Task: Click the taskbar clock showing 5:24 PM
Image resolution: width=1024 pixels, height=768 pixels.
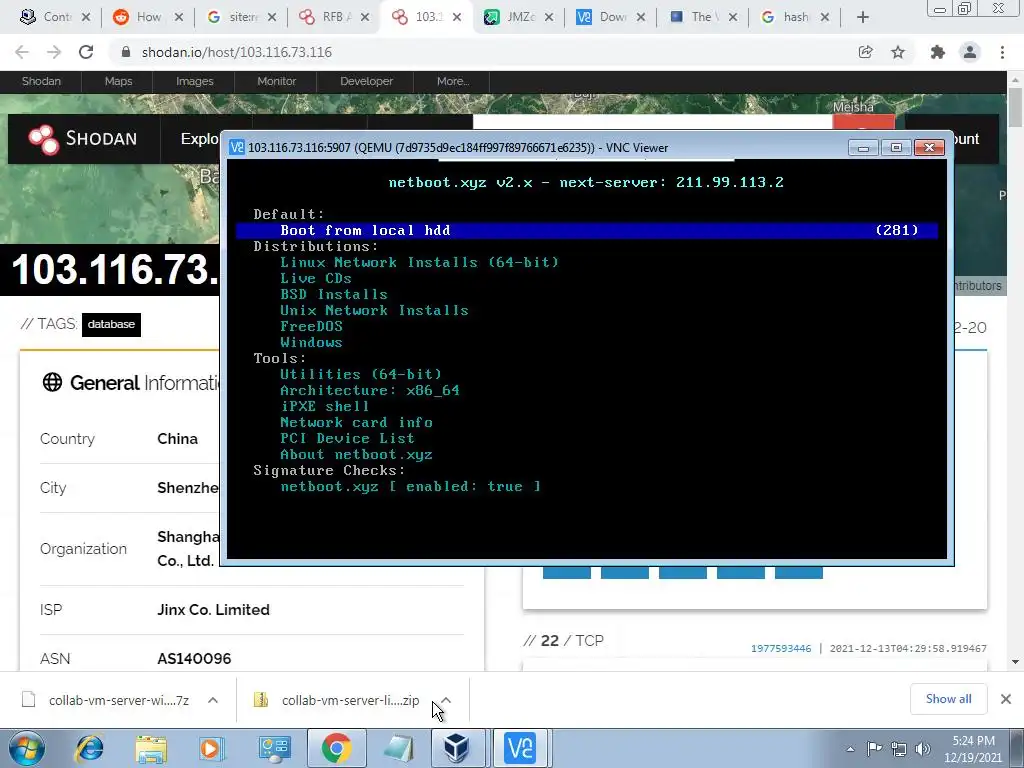Action: (972, 749)
